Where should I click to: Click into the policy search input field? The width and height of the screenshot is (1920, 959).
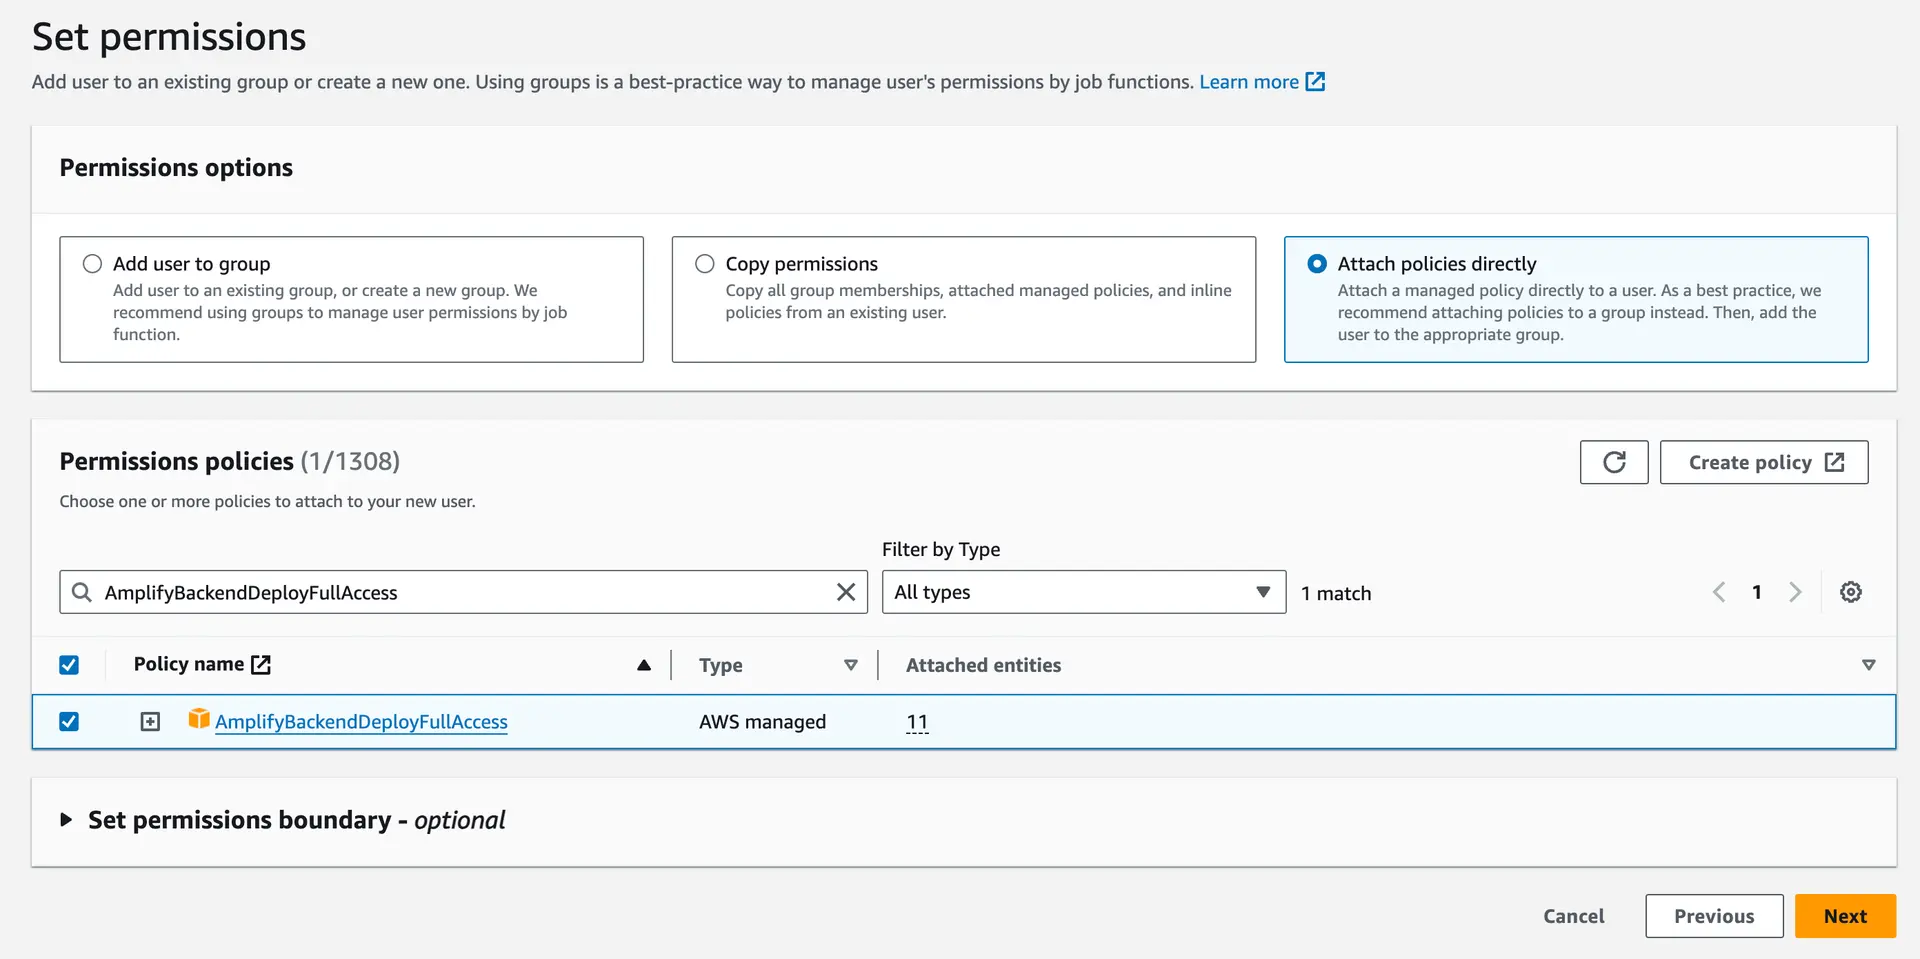point(463,592)
